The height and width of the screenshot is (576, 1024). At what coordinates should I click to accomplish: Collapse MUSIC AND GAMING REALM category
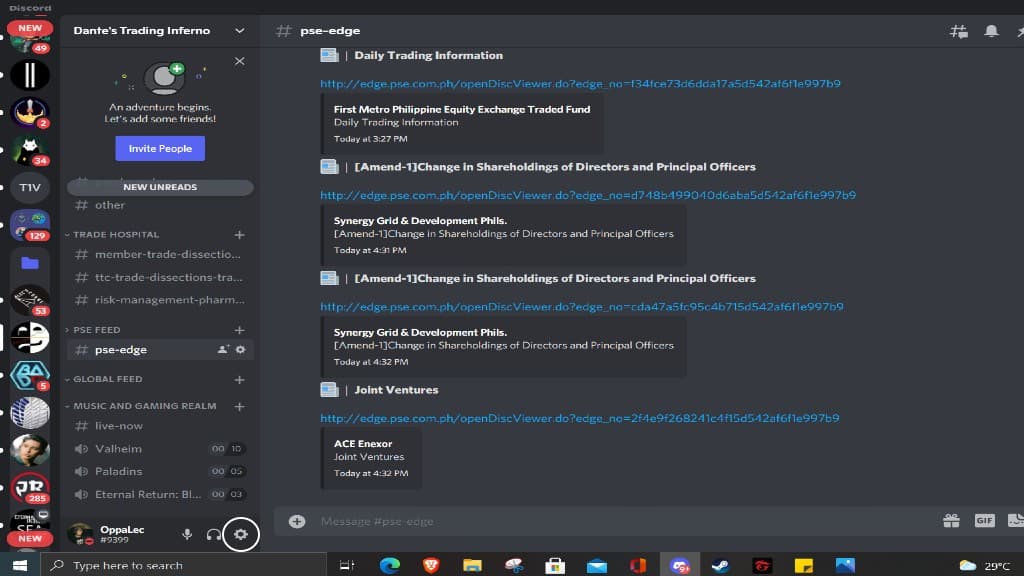coord(144,406)
